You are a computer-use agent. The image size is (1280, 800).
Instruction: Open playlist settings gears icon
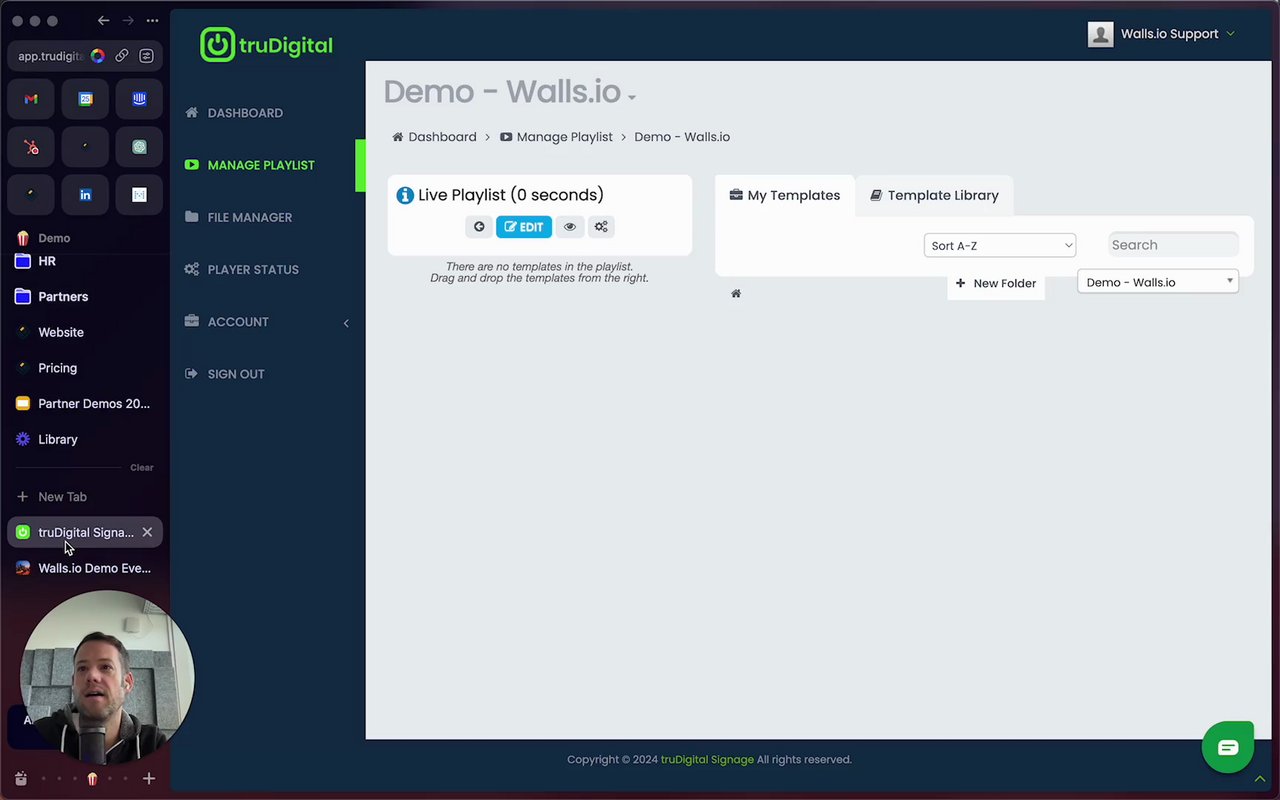(x=601, y=227)
